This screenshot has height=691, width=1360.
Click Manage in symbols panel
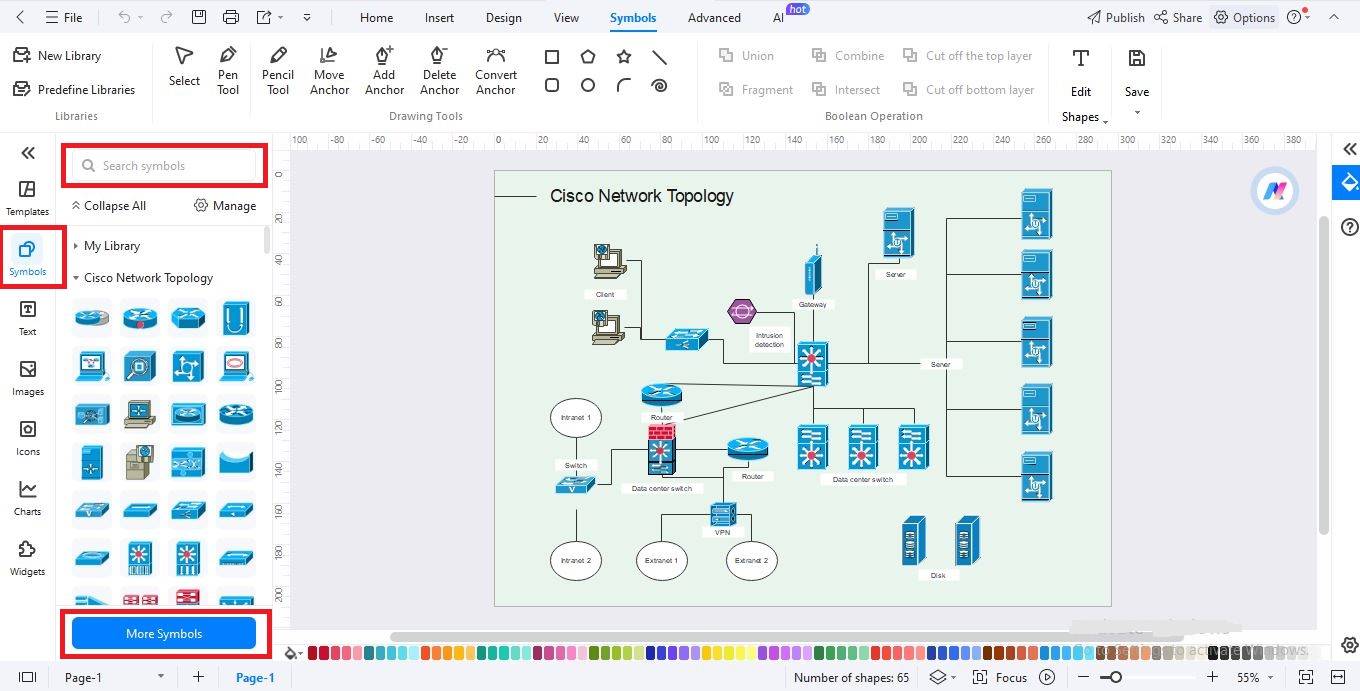pos(226,205)
